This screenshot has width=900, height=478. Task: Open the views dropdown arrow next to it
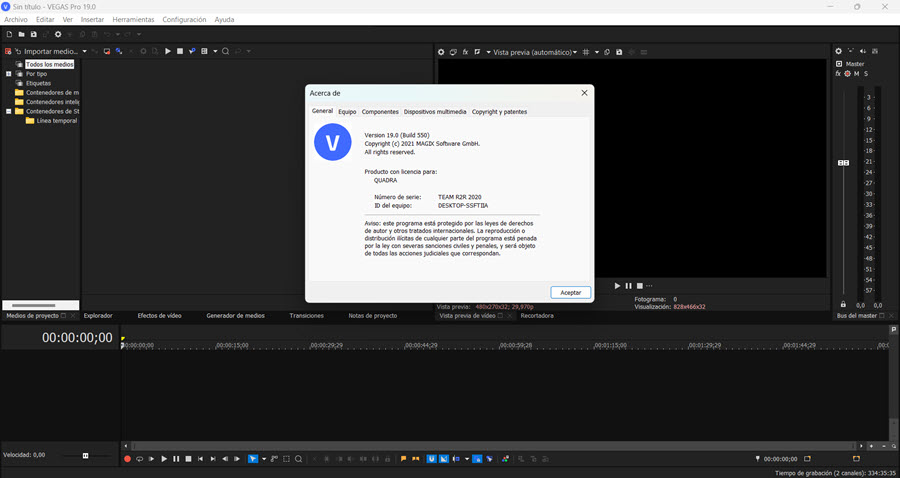click(215, 51)
